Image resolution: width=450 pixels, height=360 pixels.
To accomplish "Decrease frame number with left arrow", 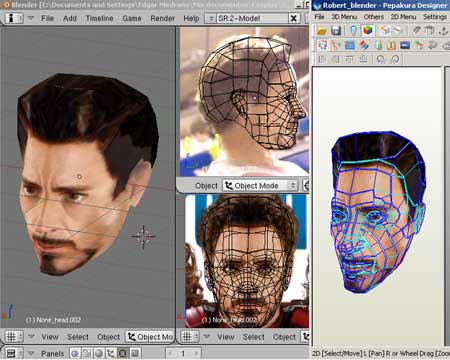I will [x=171, y=353].
